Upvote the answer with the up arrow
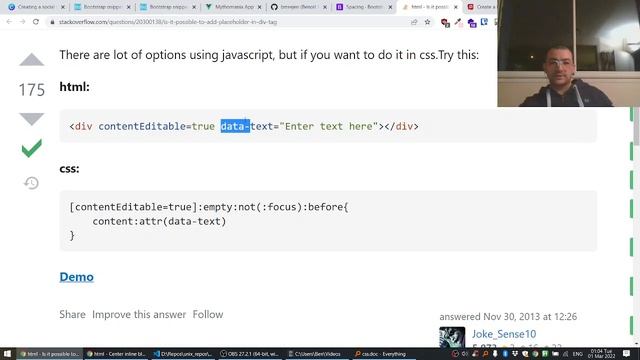 click(31, 60)
